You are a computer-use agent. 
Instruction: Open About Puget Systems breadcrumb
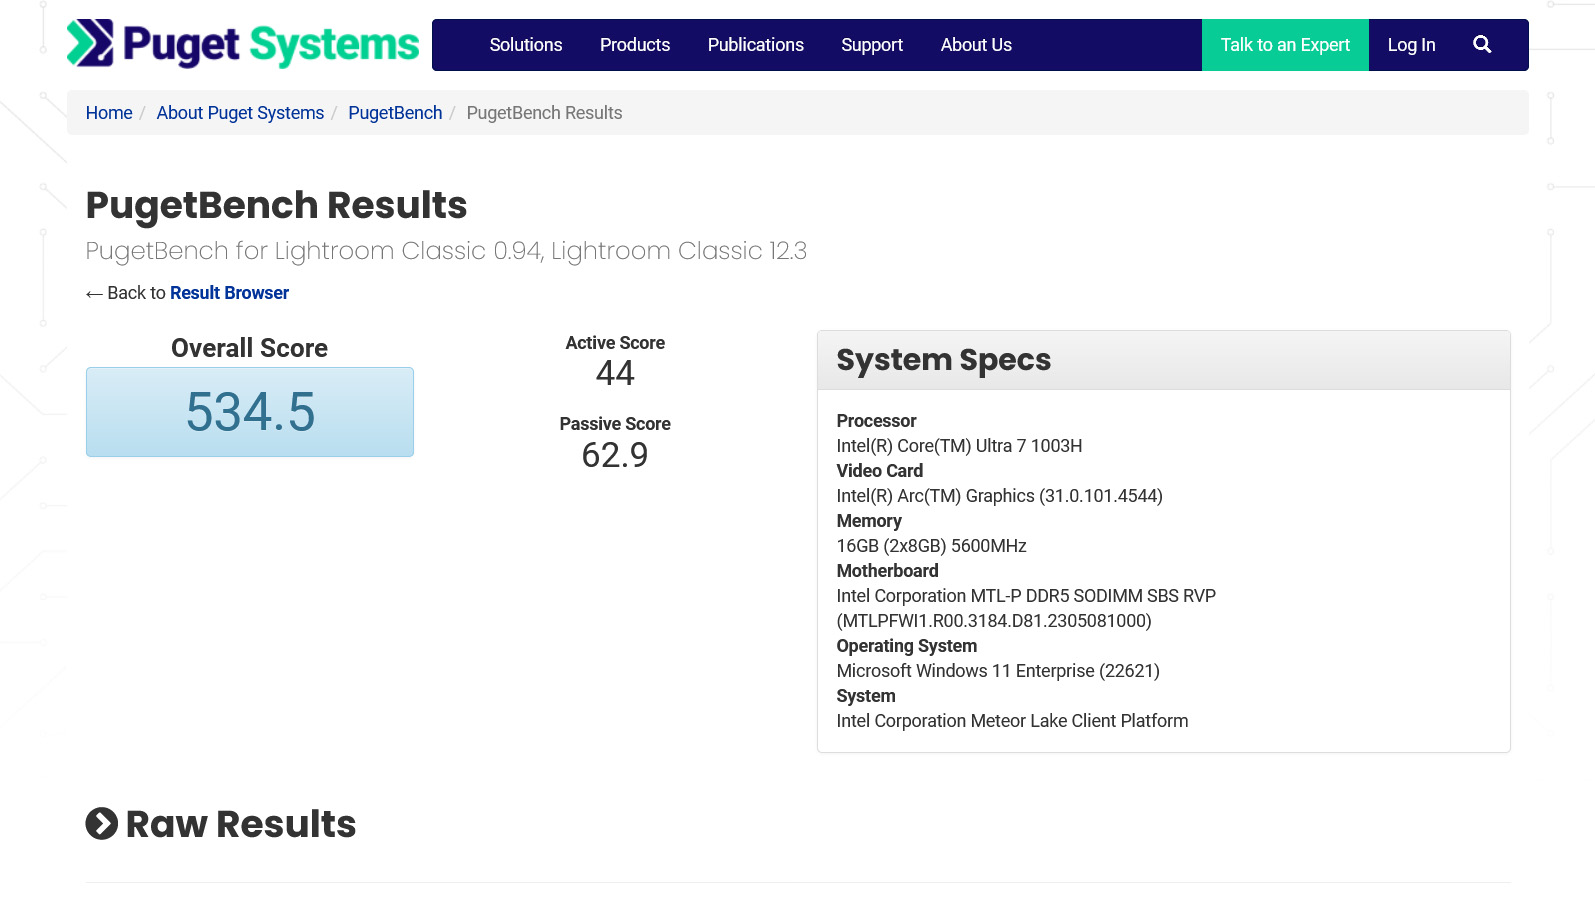point(240,113)
